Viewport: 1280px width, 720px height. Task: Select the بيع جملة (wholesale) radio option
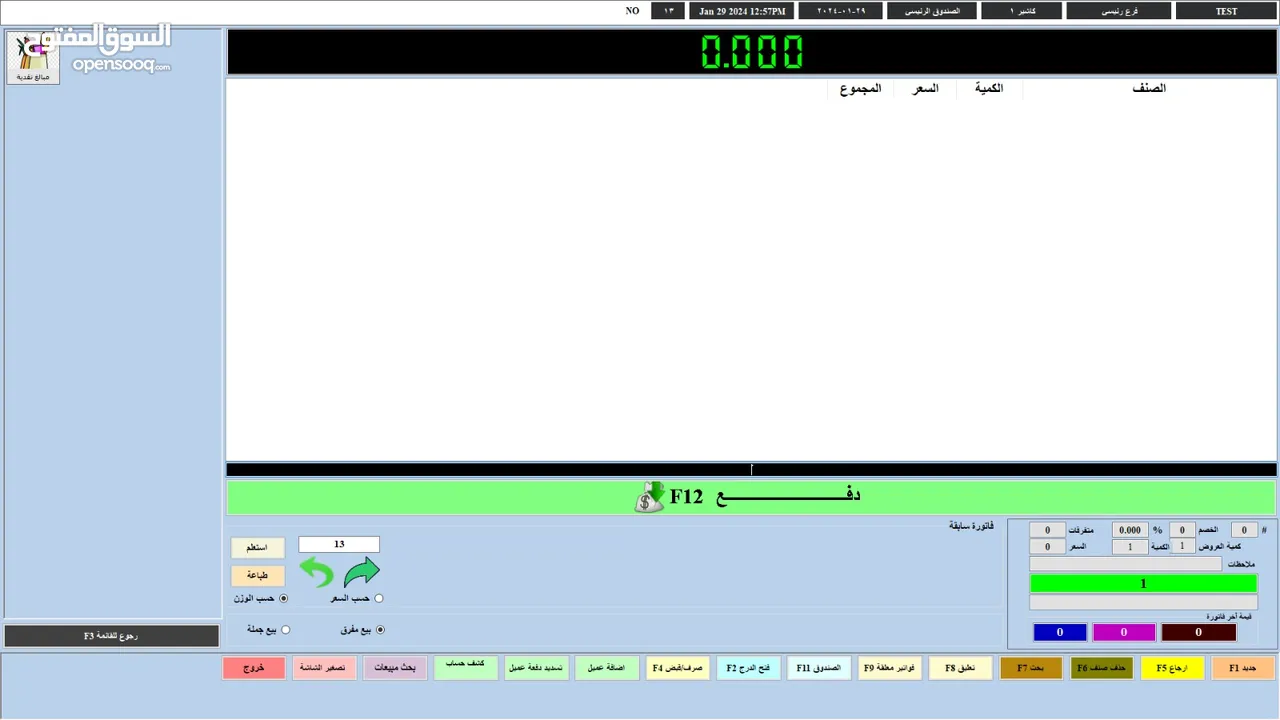[286, 630]
